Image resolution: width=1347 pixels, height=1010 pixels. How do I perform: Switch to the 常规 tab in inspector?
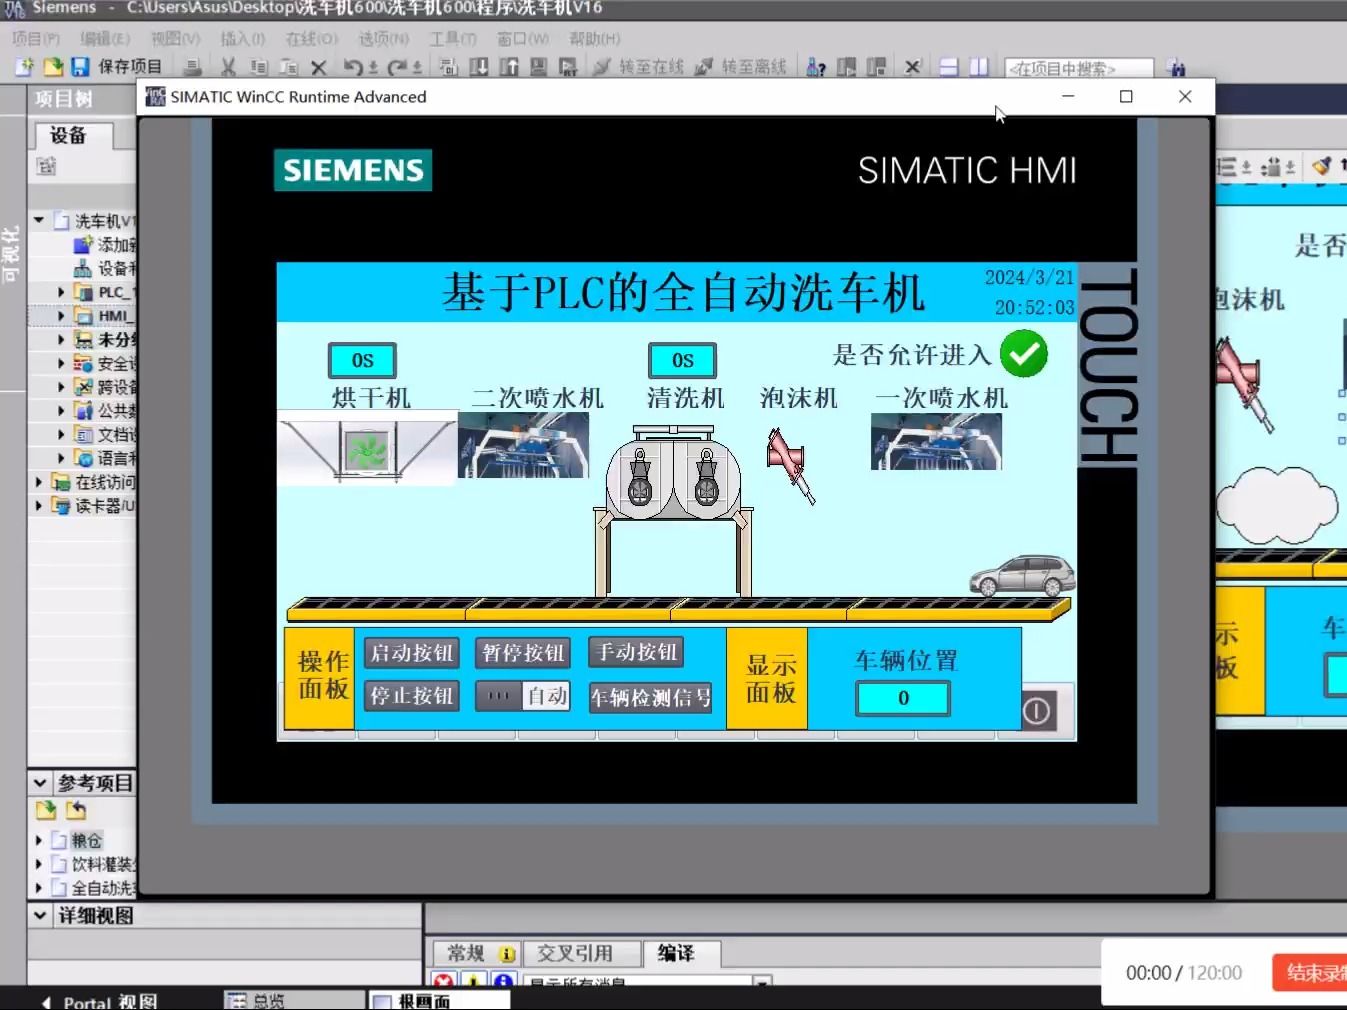point(475,953)
